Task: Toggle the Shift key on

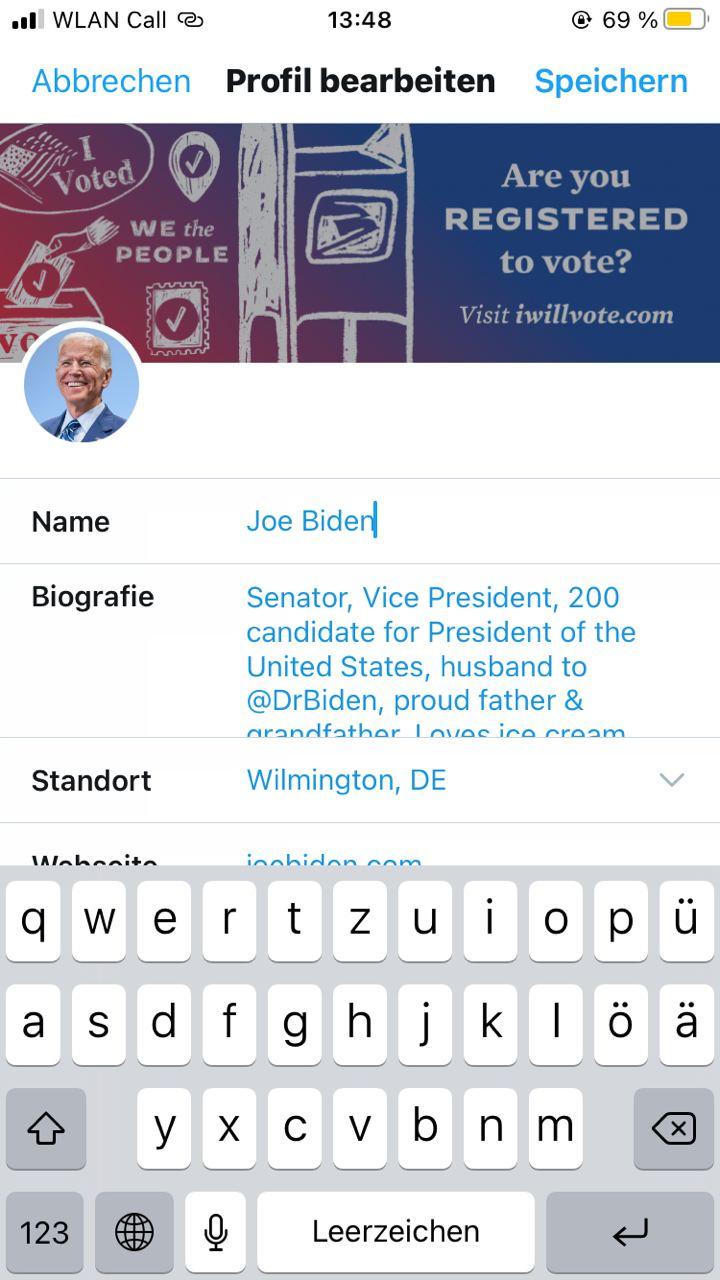Action: (x=46, y=1128)
